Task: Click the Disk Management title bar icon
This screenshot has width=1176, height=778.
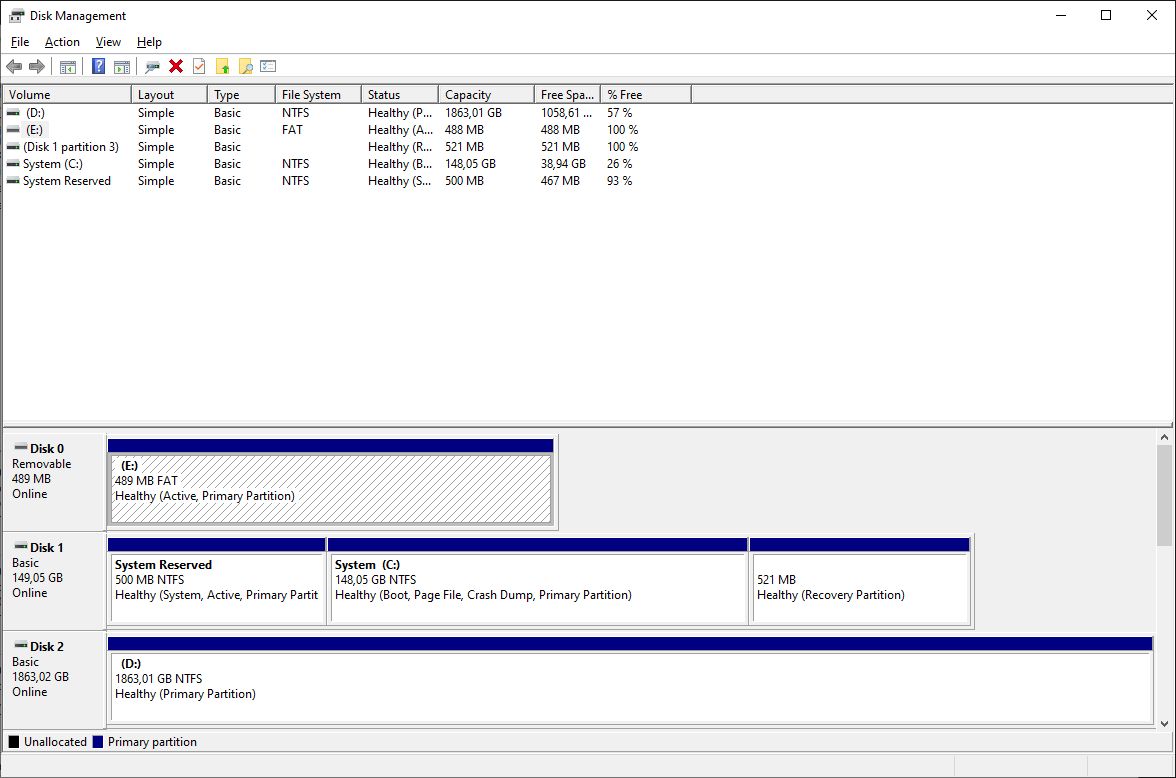Action: click(x=16, y=15)
